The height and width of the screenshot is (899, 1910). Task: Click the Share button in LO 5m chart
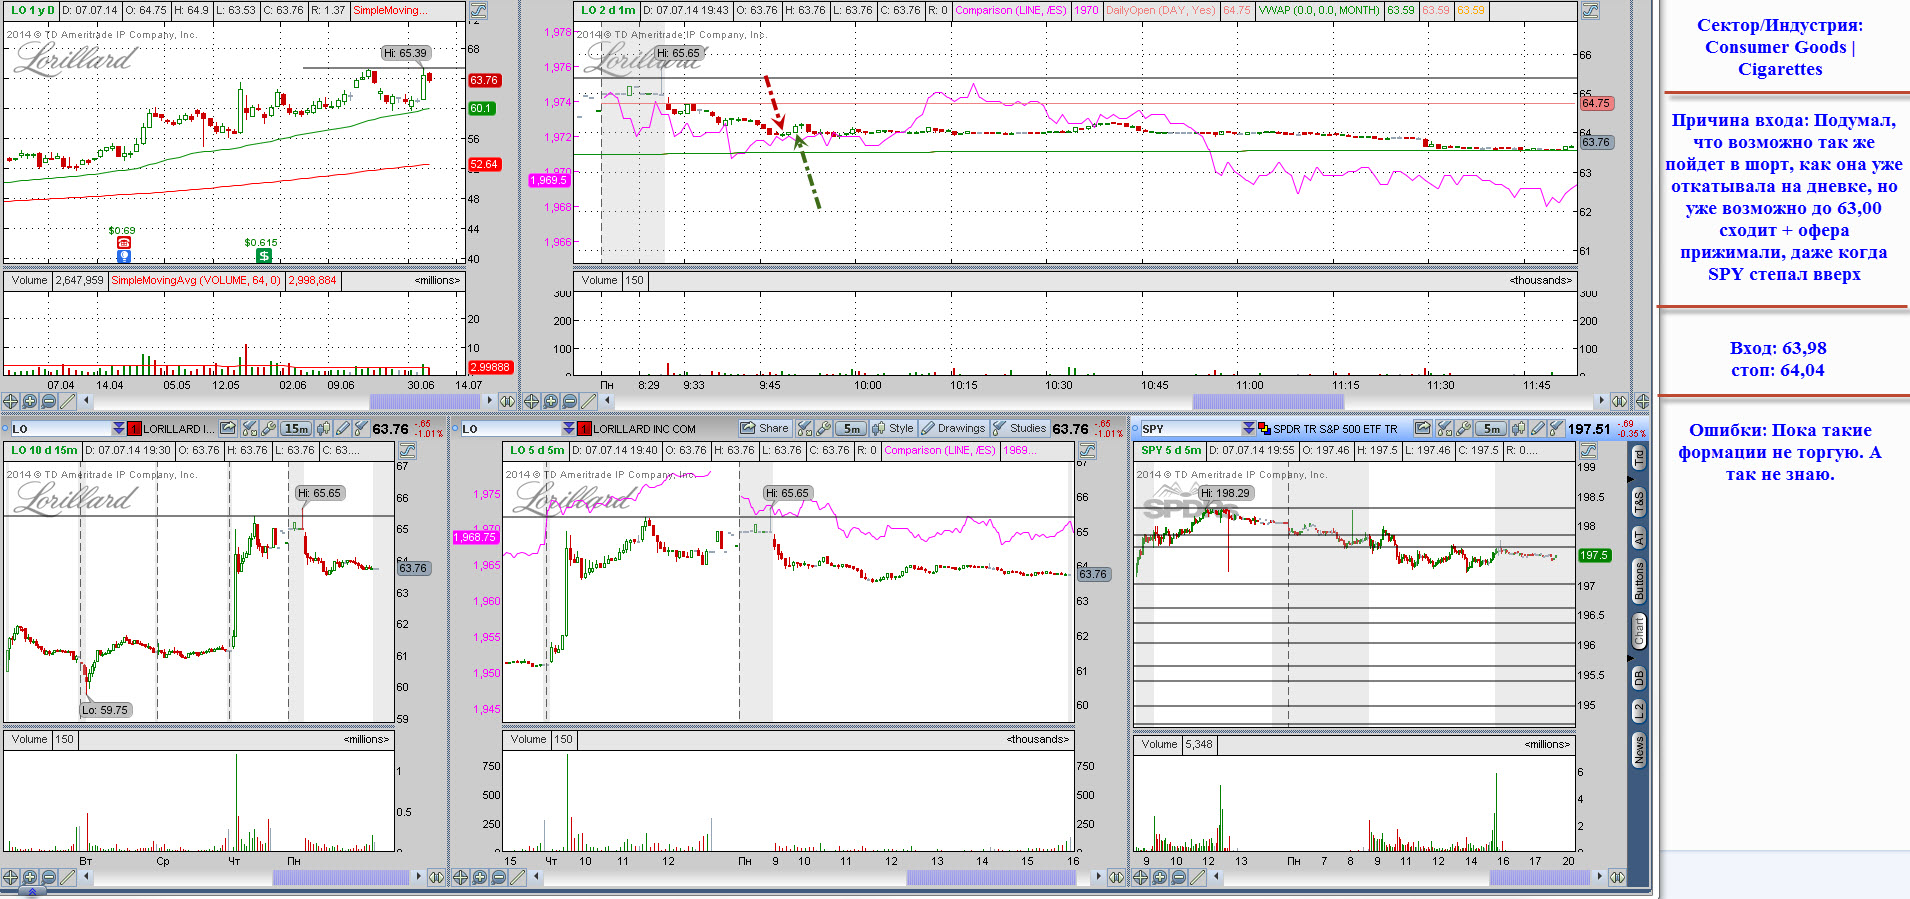click(765, 428)
